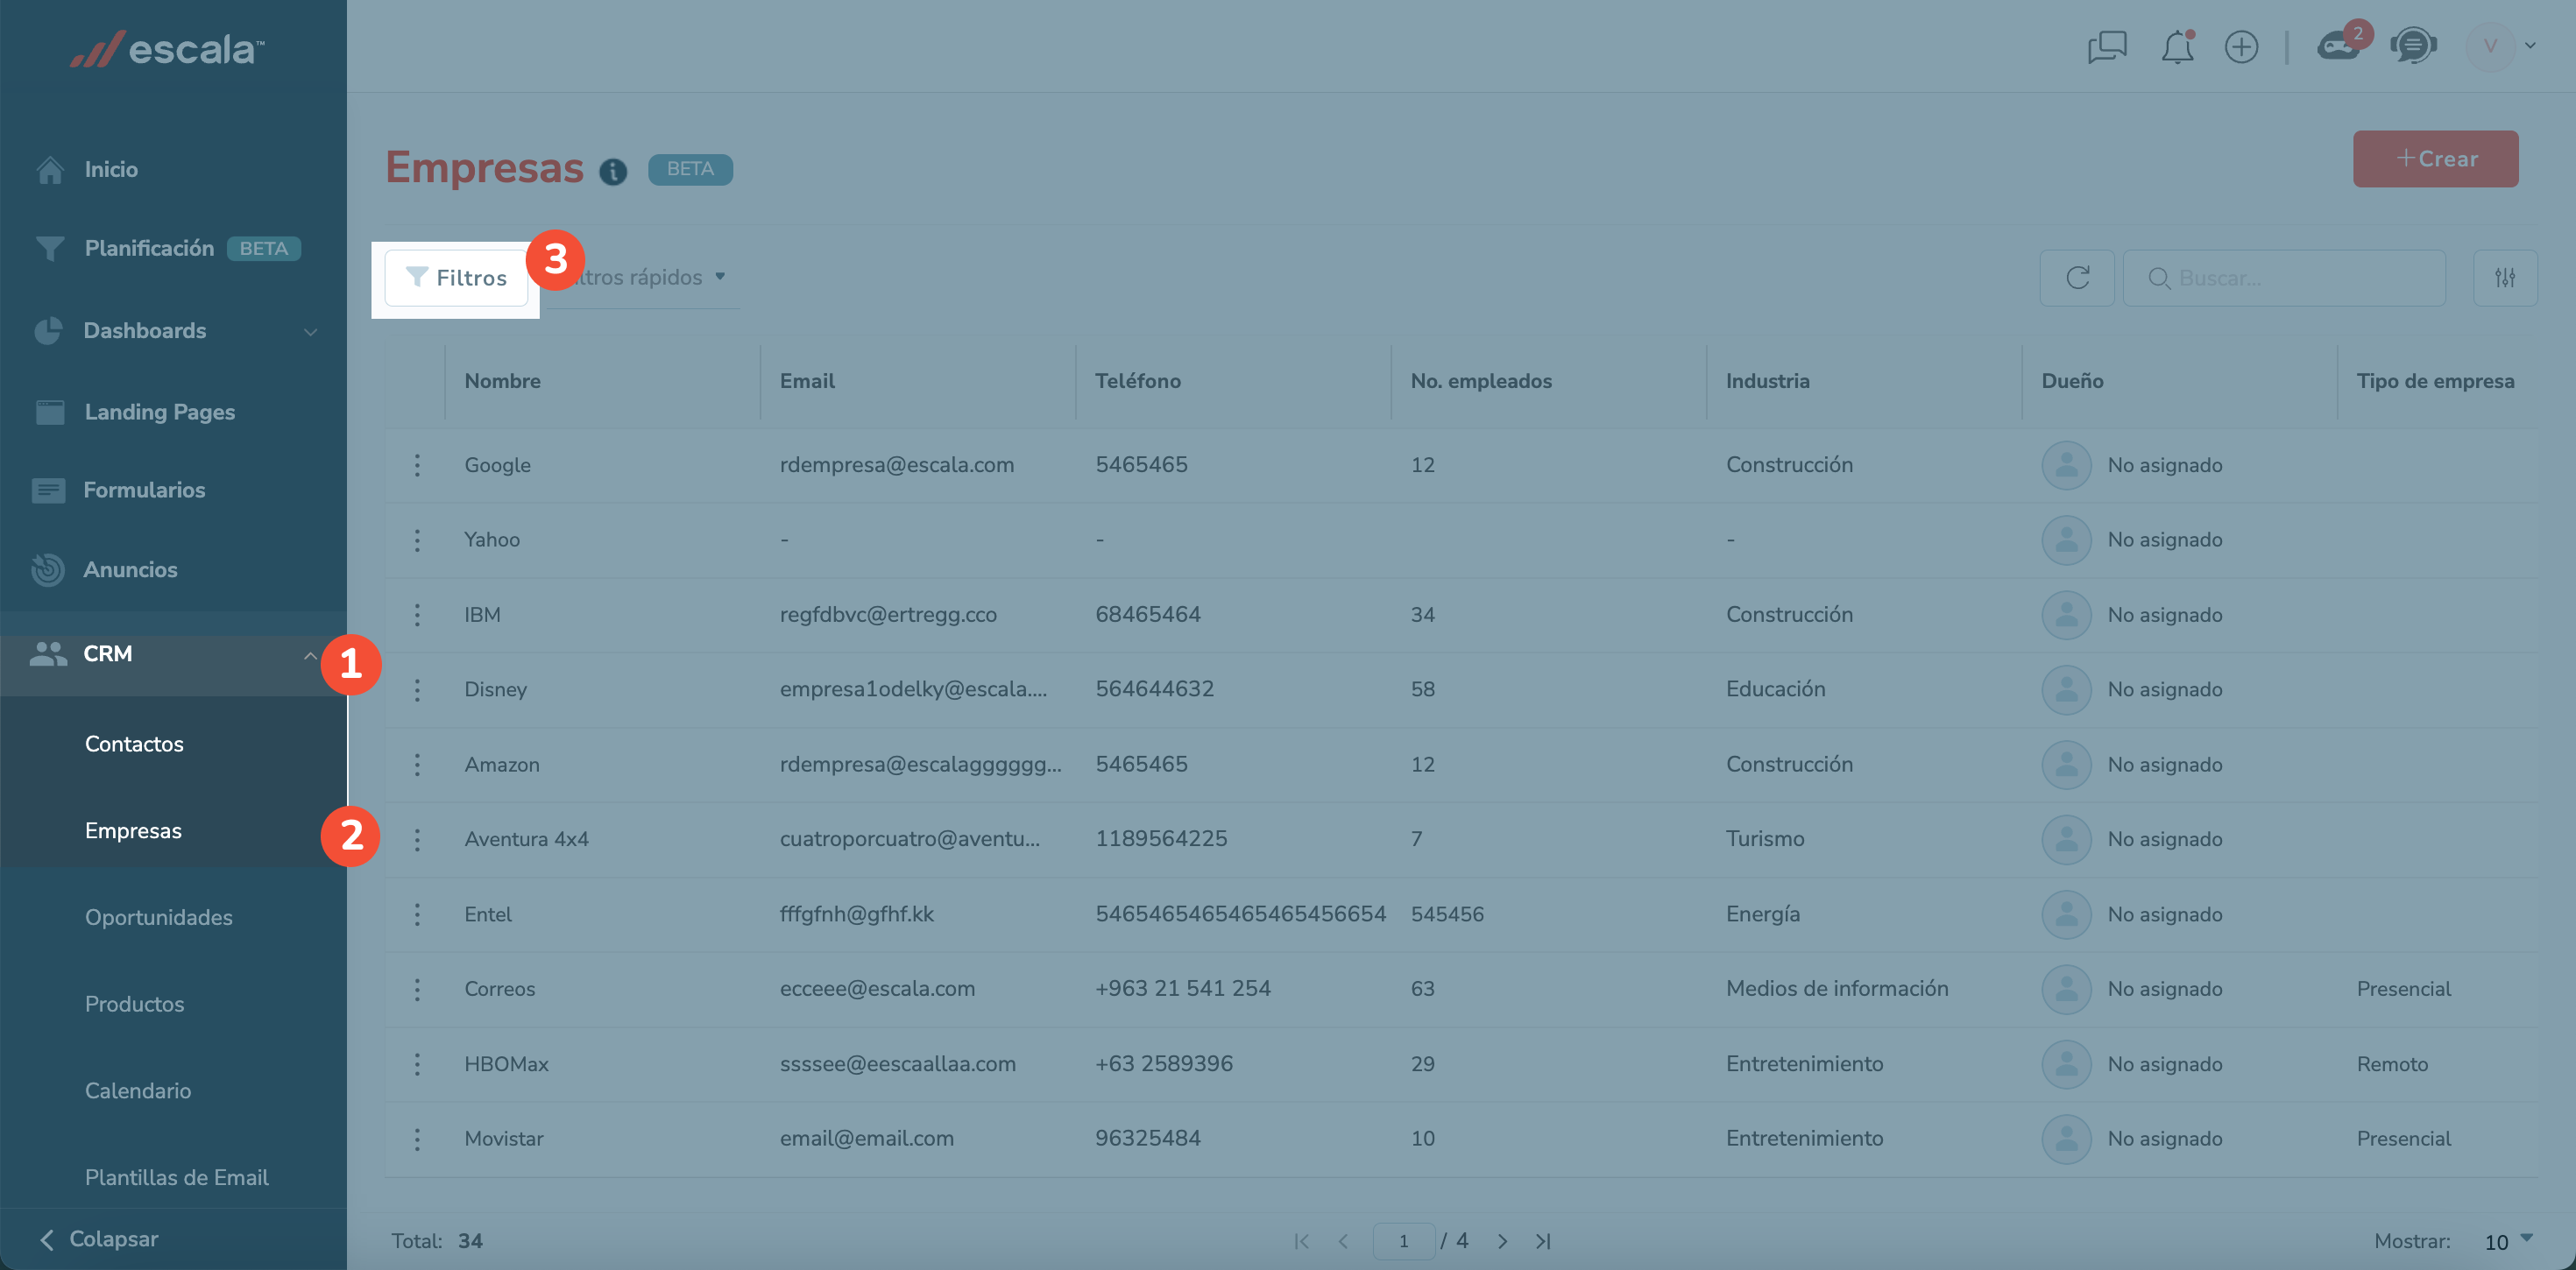Screen dimensions: 2576x1270
Task: Go to the next page of results
Action: [1502, 1241]
